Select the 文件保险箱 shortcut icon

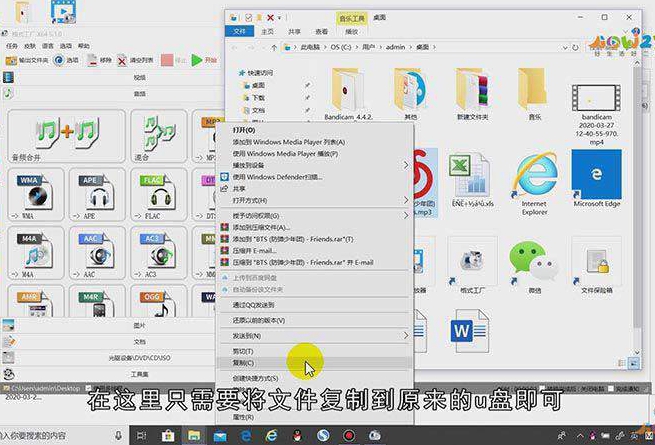597,267
